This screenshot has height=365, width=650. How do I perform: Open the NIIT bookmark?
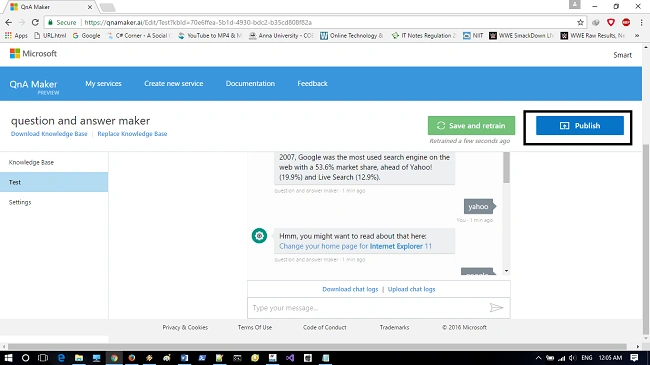coord(473,36)
